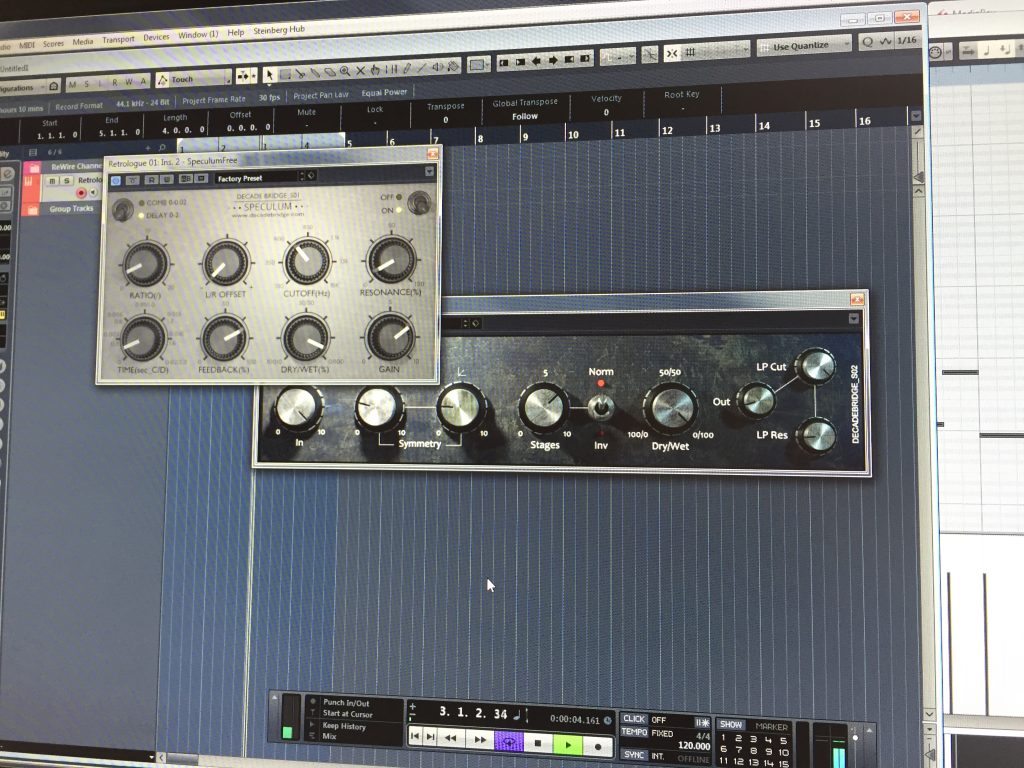This screenshot has width=1024, height=768.
Task: Open the Devices menu
Action: [x=156, y=37]
